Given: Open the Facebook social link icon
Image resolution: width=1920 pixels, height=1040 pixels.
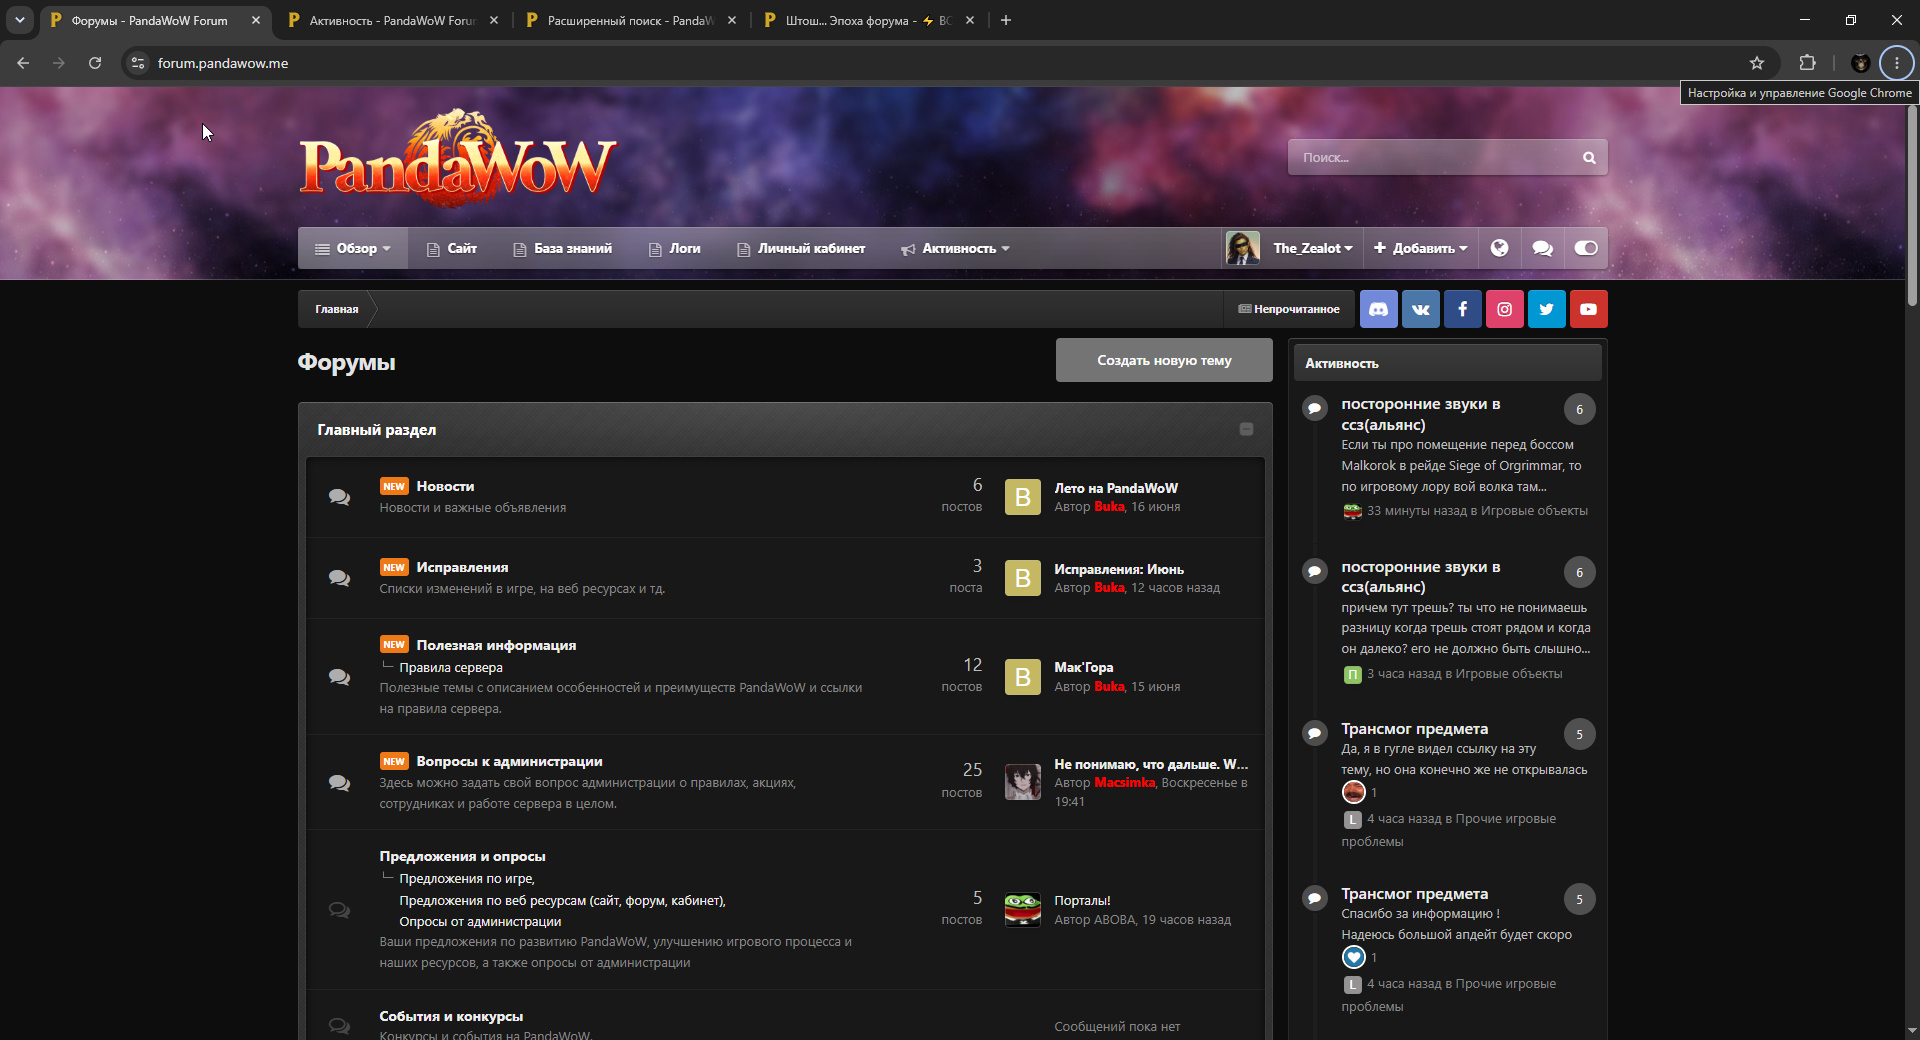Looking at the screenshot, I should tap(1463, 309).
